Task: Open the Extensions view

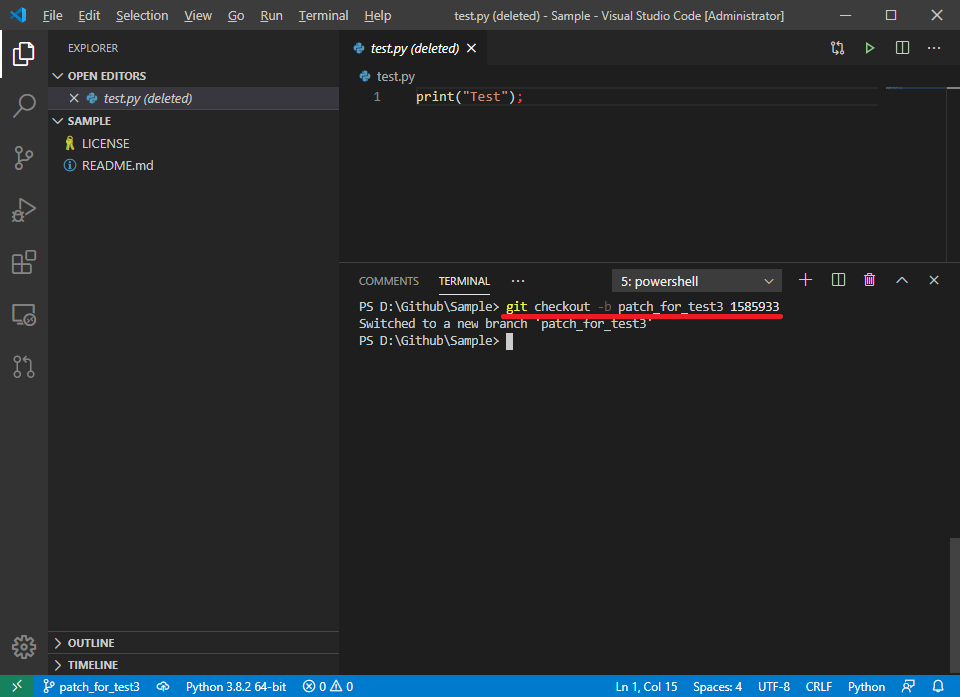Action: 24,262
